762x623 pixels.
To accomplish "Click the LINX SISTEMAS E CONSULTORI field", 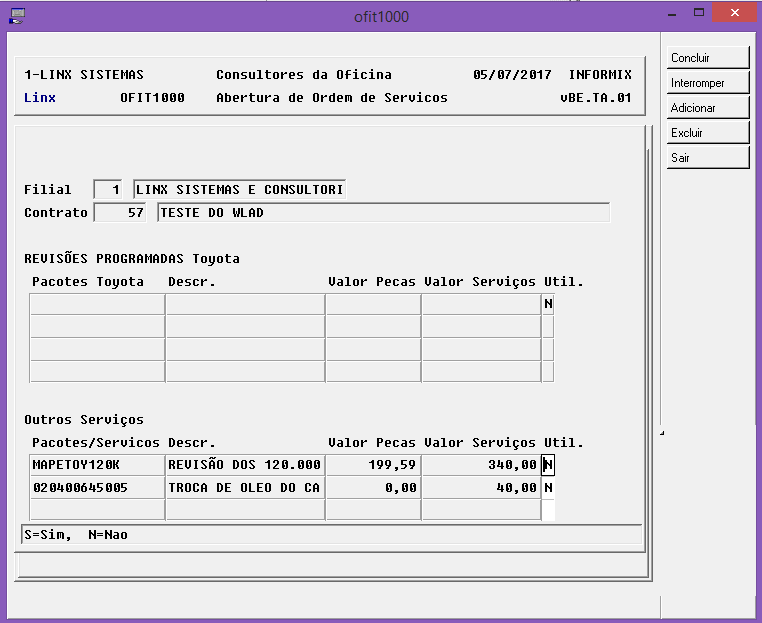I will pos(240,189).
